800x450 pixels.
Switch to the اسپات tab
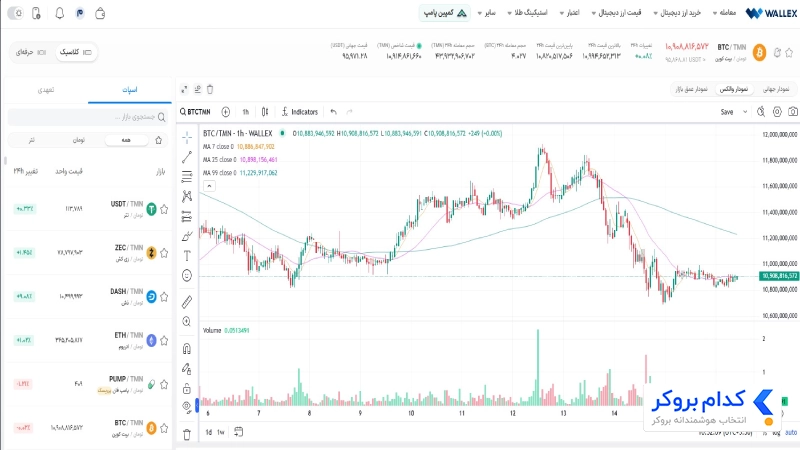(130, 90)
